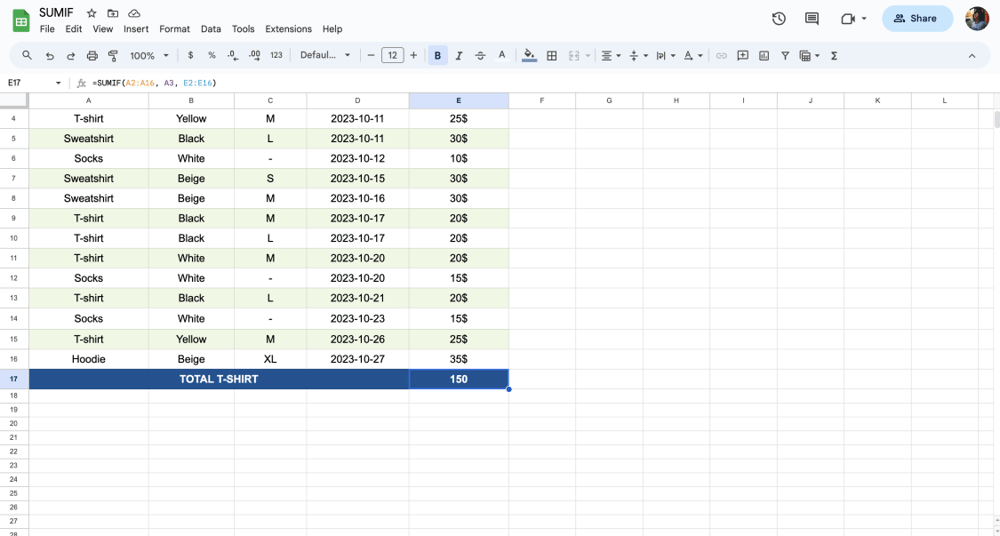
Task: Open the zoom 100% dropdown
Action: point(149,56)
